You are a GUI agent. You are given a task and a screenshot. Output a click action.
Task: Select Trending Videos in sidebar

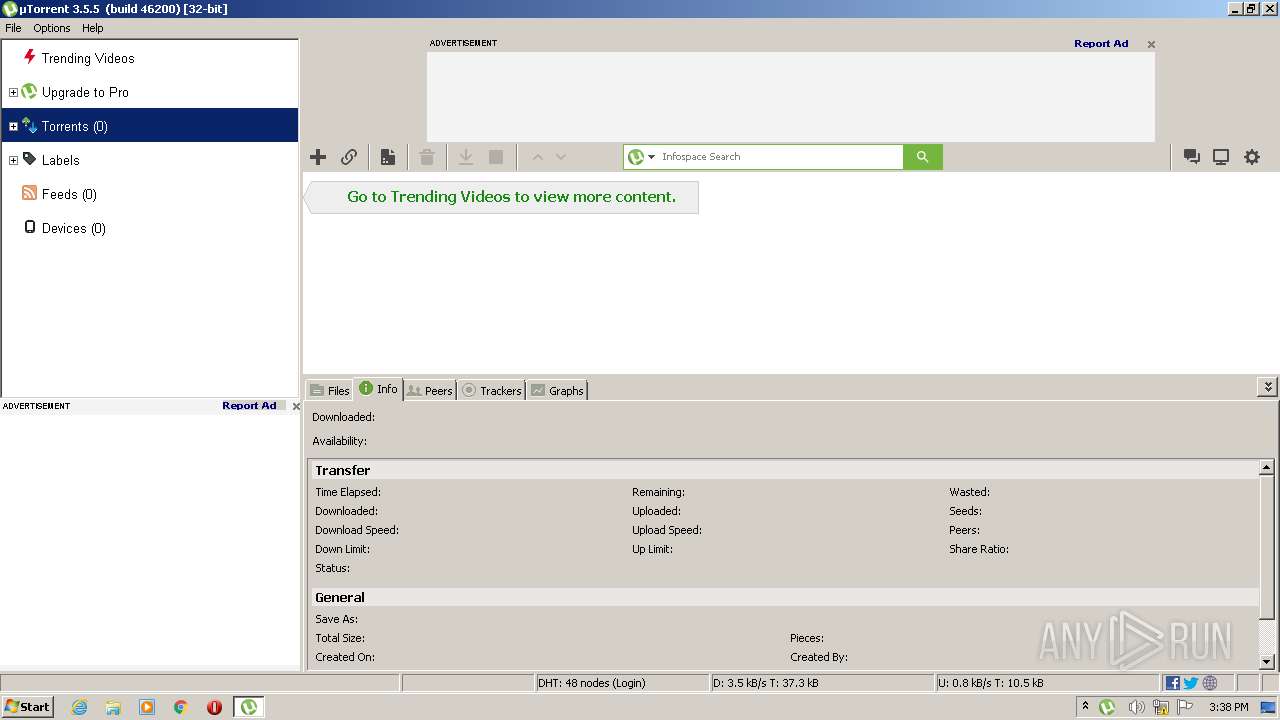[x=88, y=58]
